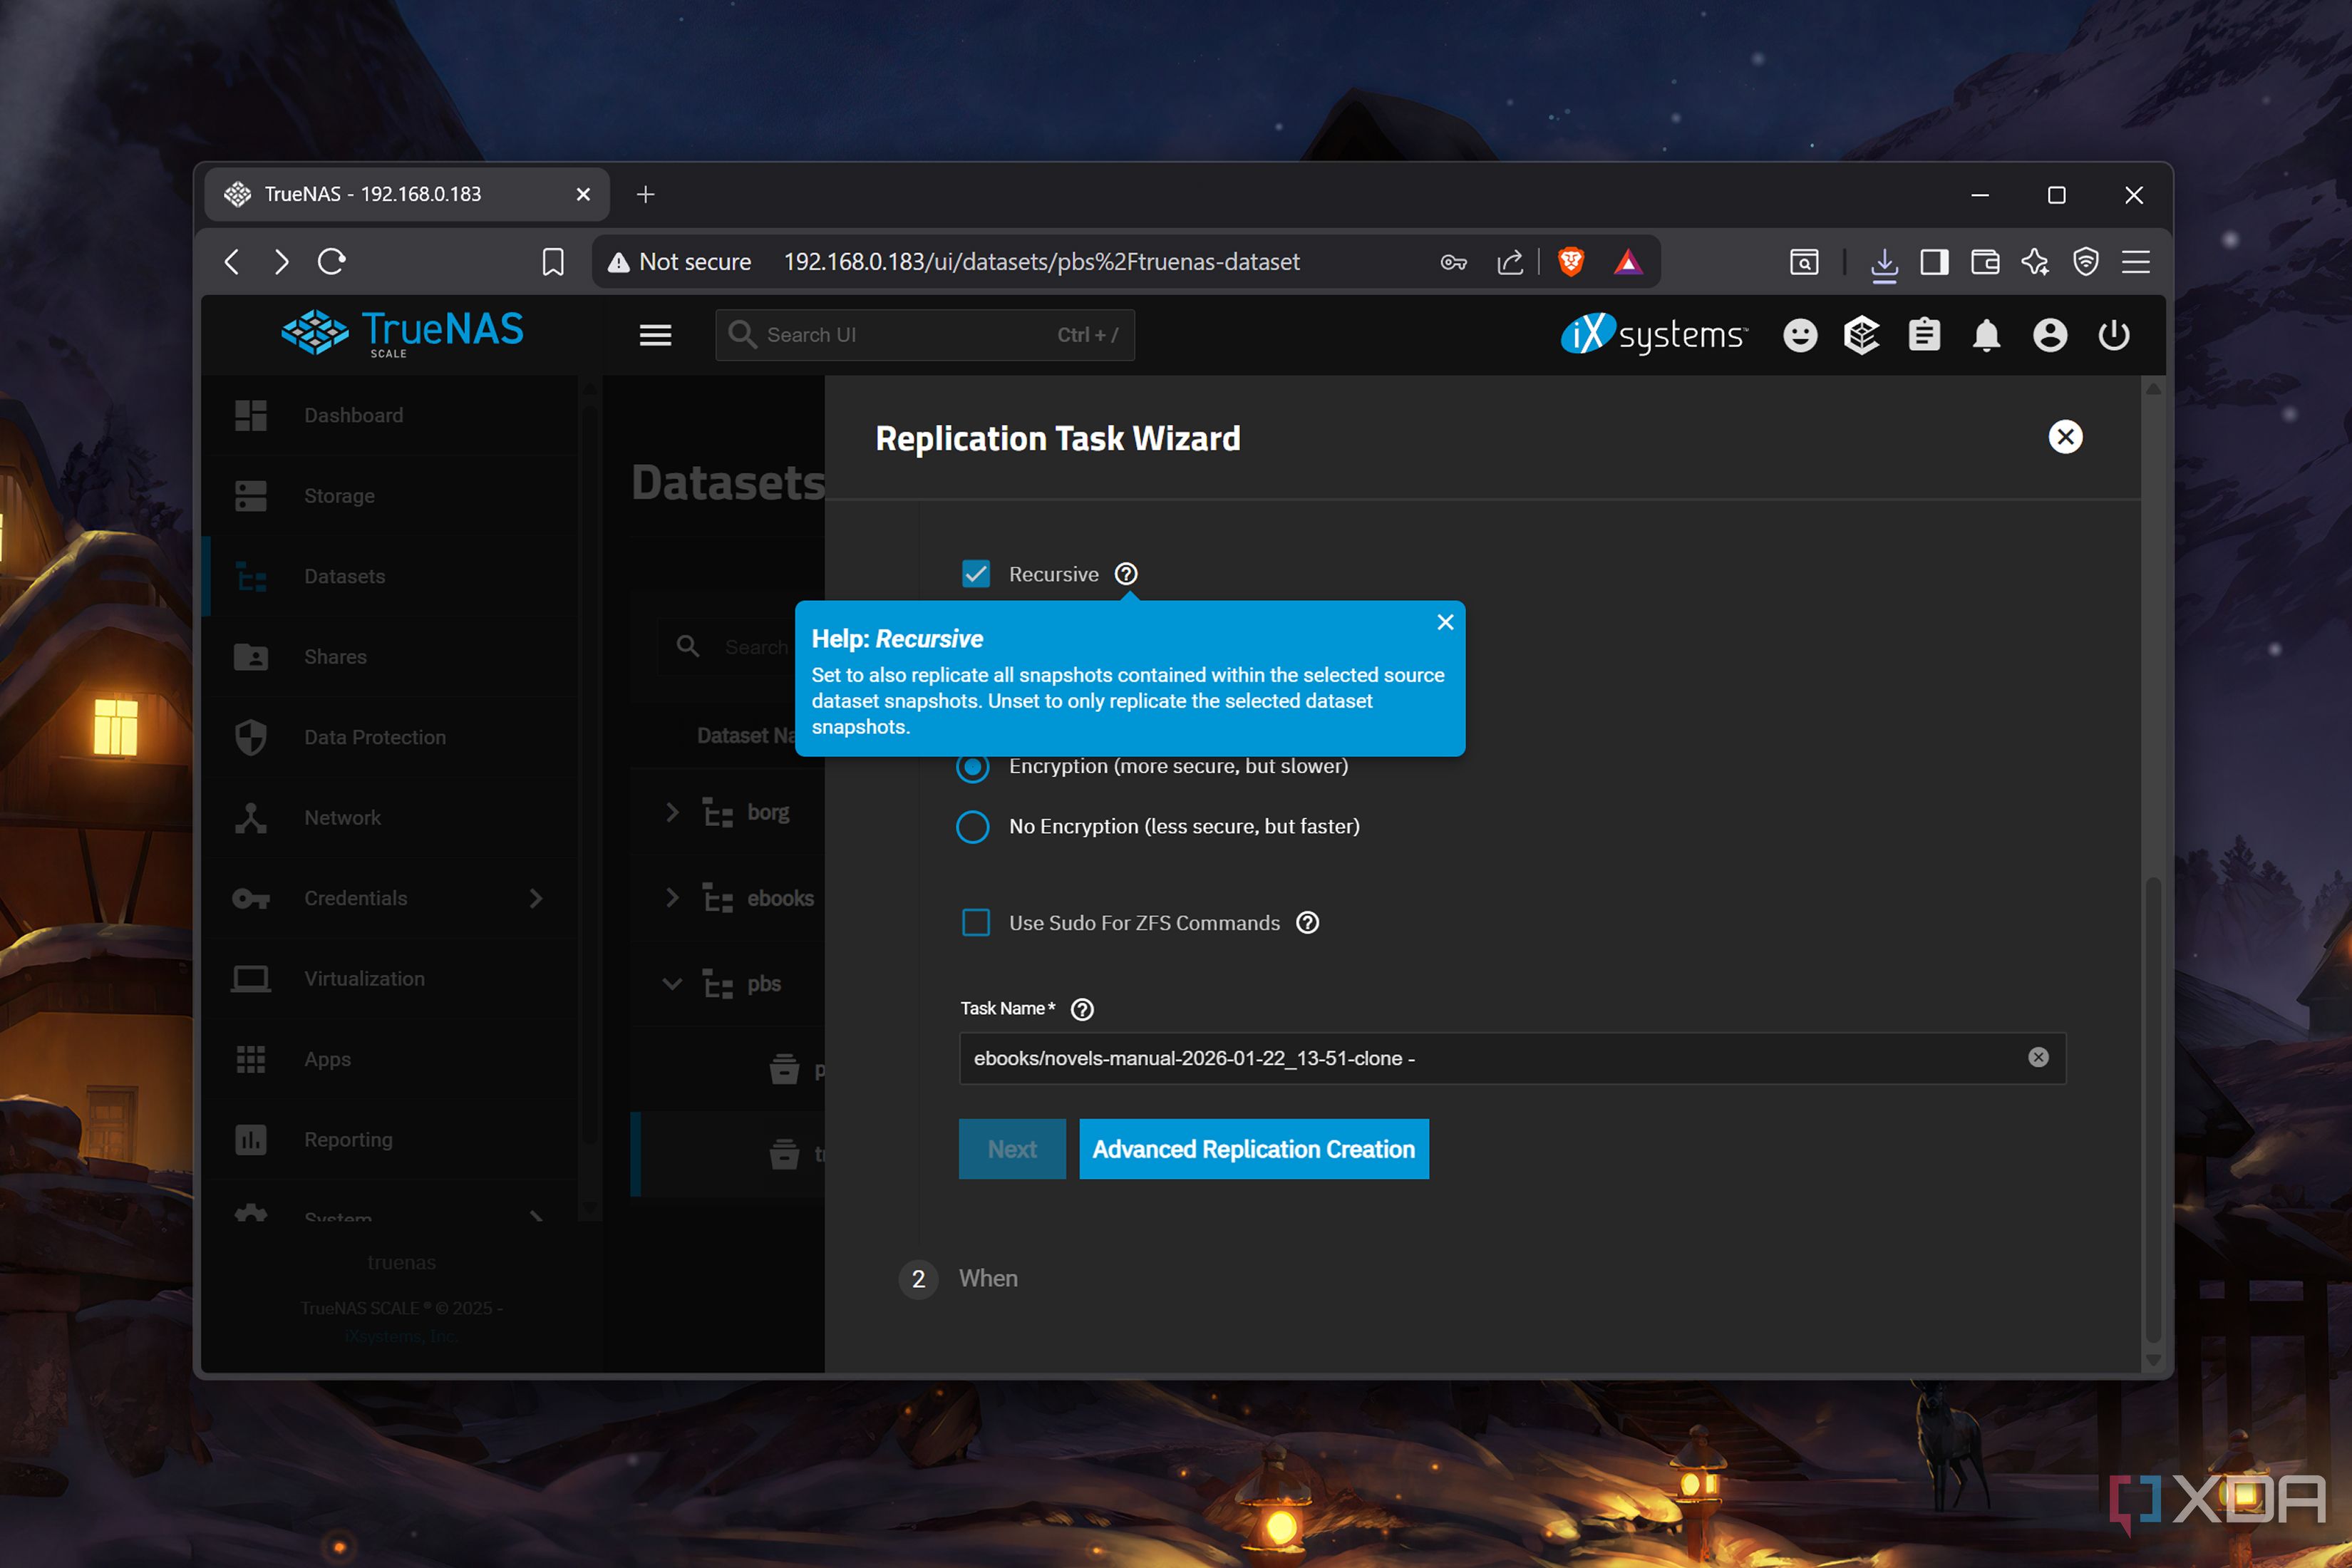Open a new browser tab
This screenshot has height=1568, width=2352.
646,194
